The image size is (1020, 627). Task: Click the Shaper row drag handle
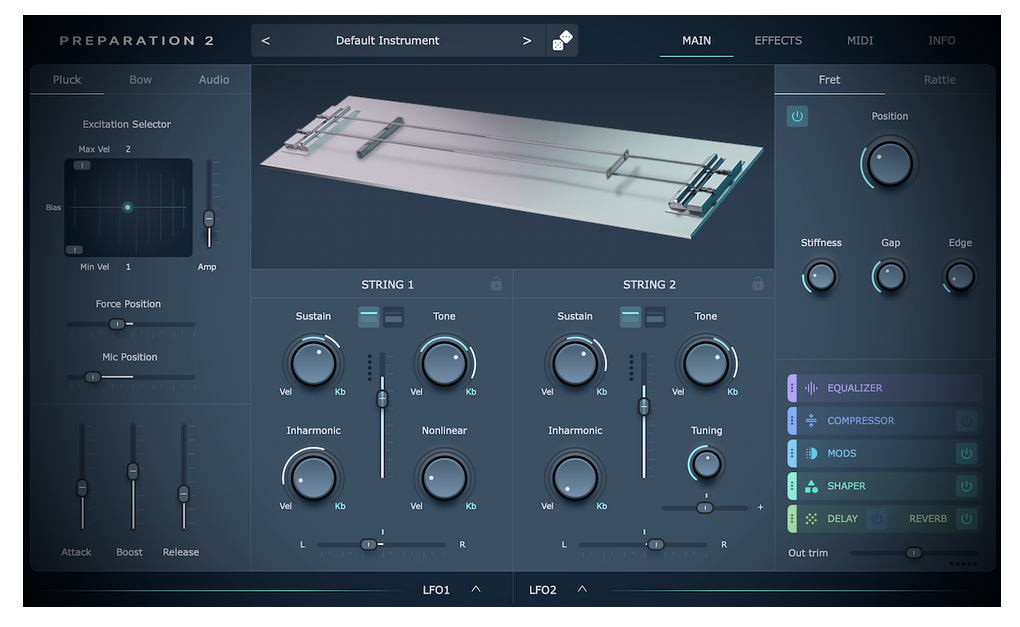[792, 486]
